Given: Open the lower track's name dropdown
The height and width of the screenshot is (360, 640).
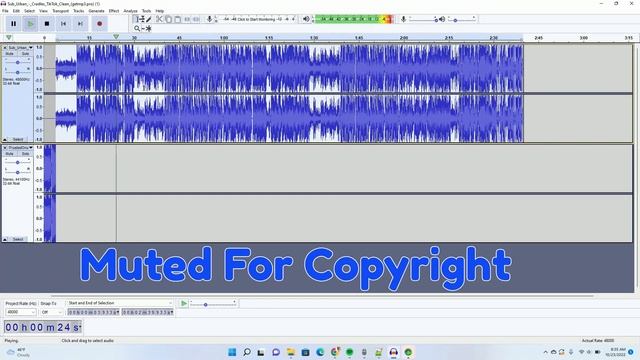Looking at the screenshot, I should coord(20,148).
